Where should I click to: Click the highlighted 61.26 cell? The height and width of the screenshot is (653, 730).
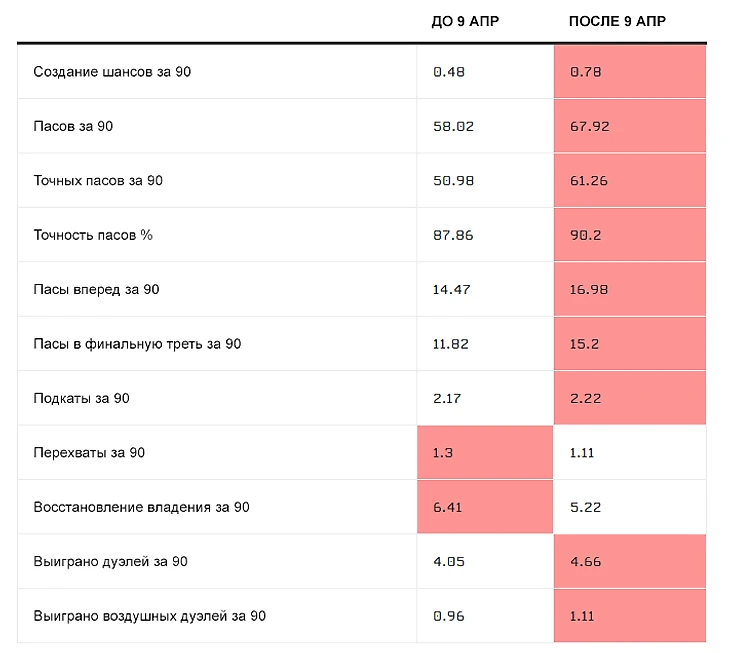pos(630,181)
